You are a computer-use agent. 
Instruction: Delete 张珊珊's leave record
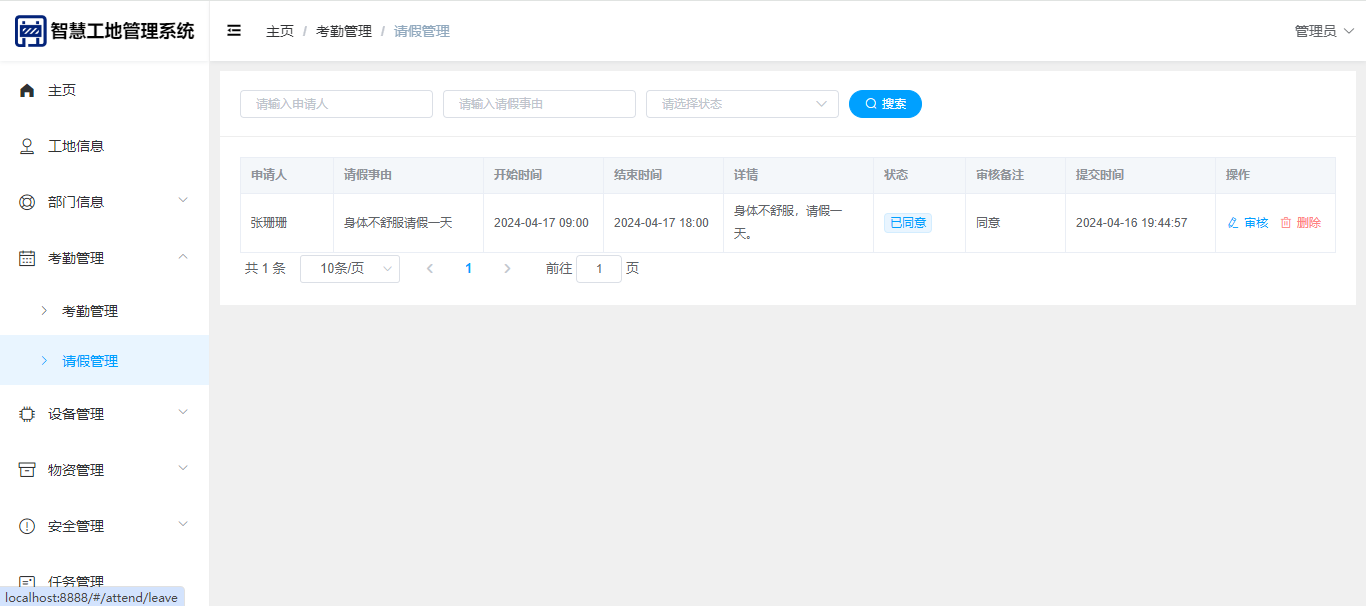coord(1301,223)
